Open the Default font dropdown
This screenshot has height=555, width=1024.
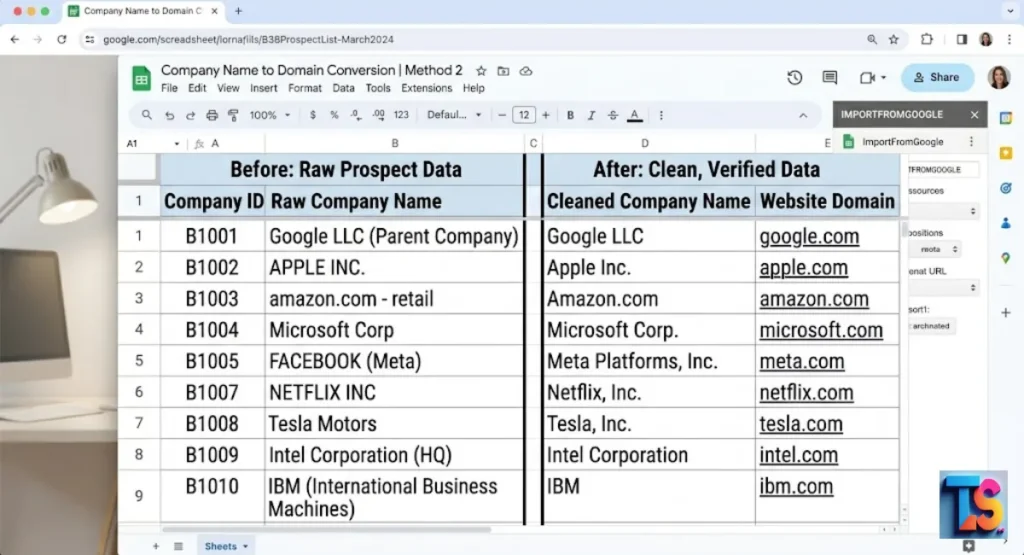[454, 115]
